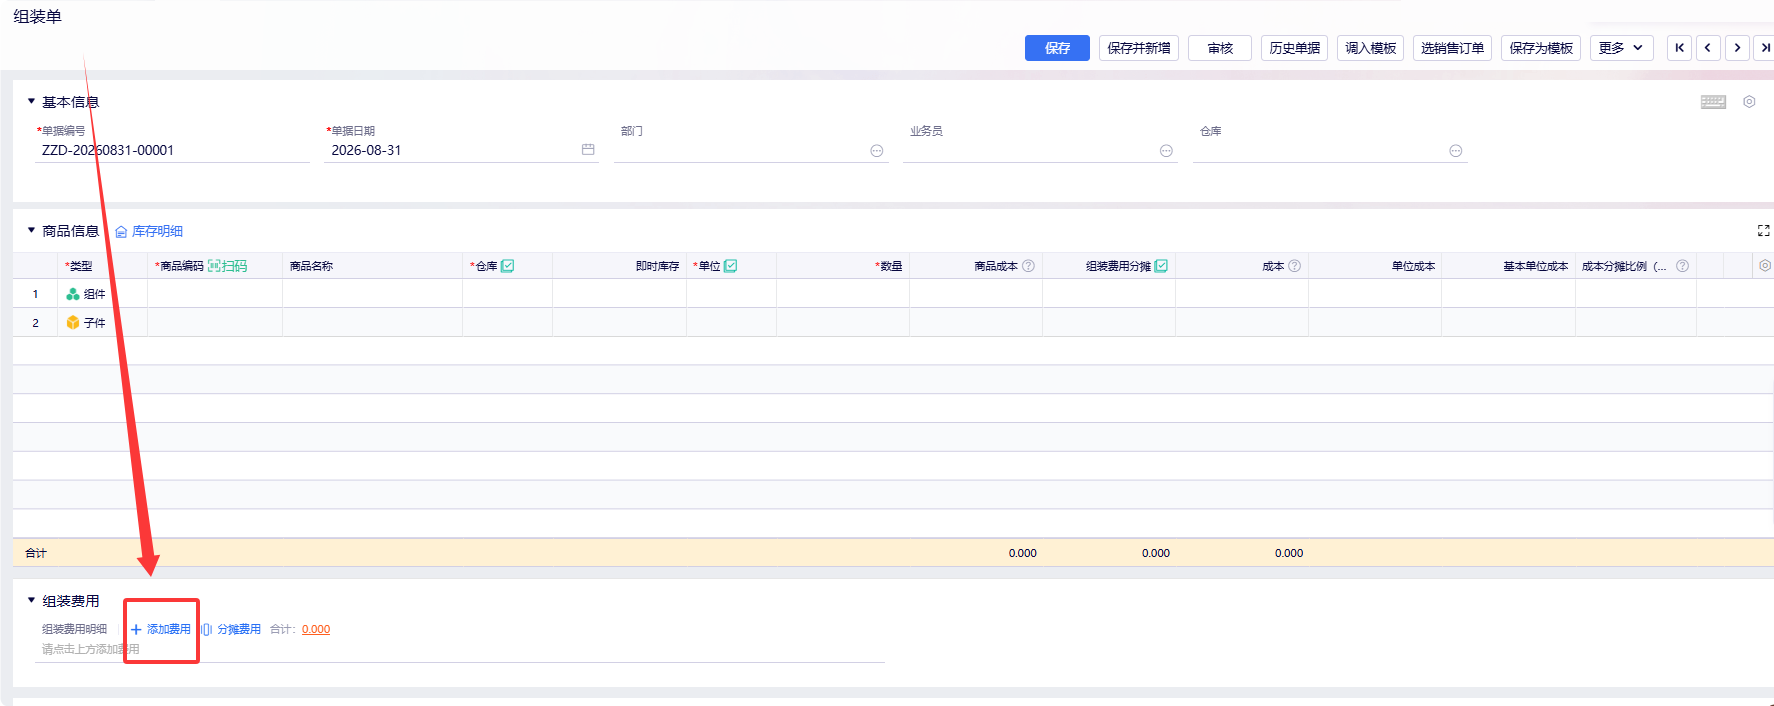The width and height of the screenshot is (1774, 706).
Task: Open the 库存明细 link
Action: (x=149, y=231)
